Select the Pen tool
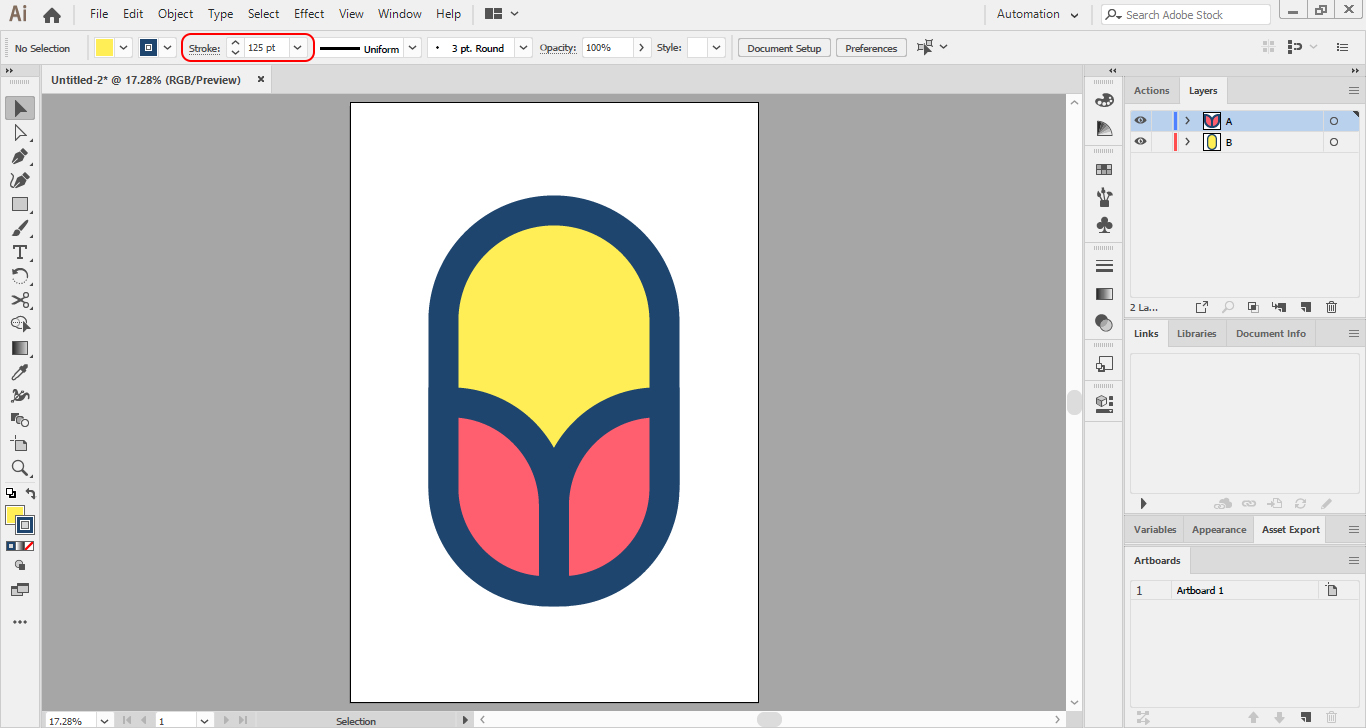Image resolution: width=1366 pixels, height=728 pixels. (x=20, y=156)
